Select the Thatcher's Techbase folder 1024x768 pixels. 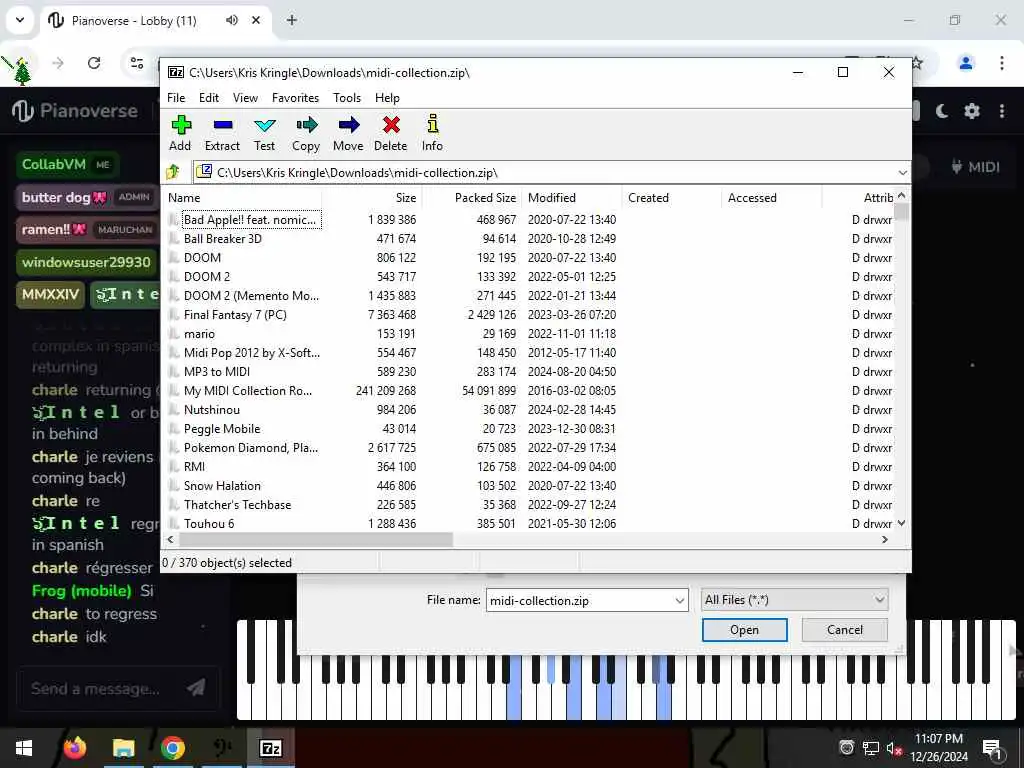(x=237, y=505)
